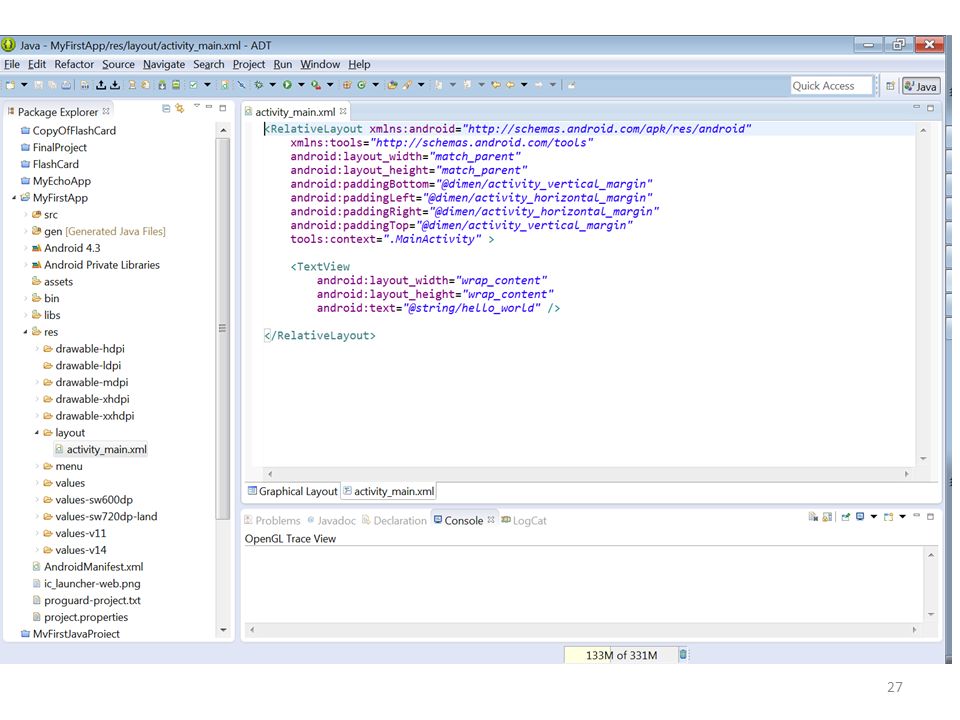Click the Debug bug toolbar icon

(259, 85)
